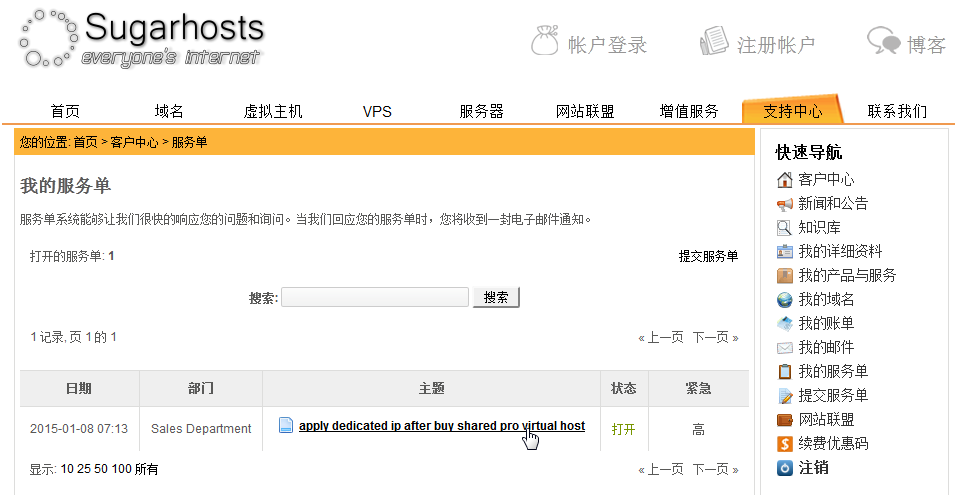Click the money bag icon beside 帐户登录
955x495 pixels.
[544, 41]
